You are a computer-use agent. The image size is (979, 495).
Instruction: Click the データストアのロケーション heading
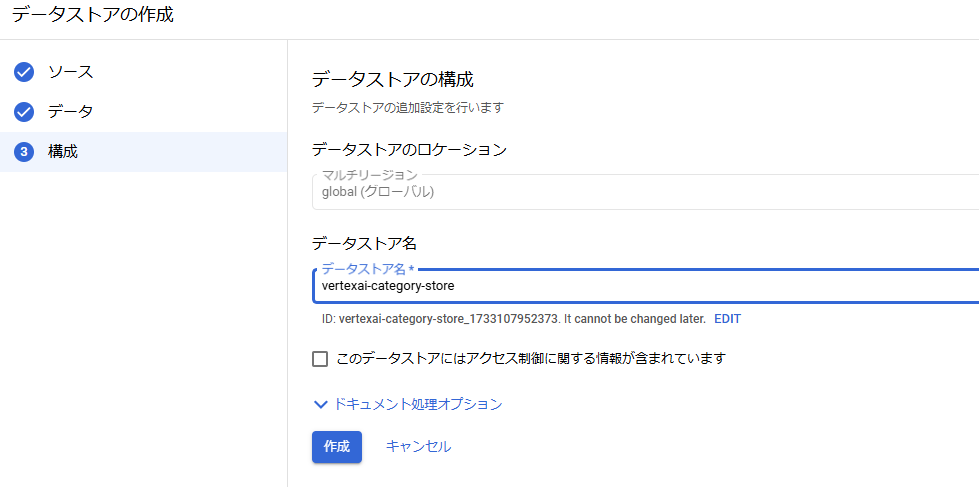click(409, 150)
